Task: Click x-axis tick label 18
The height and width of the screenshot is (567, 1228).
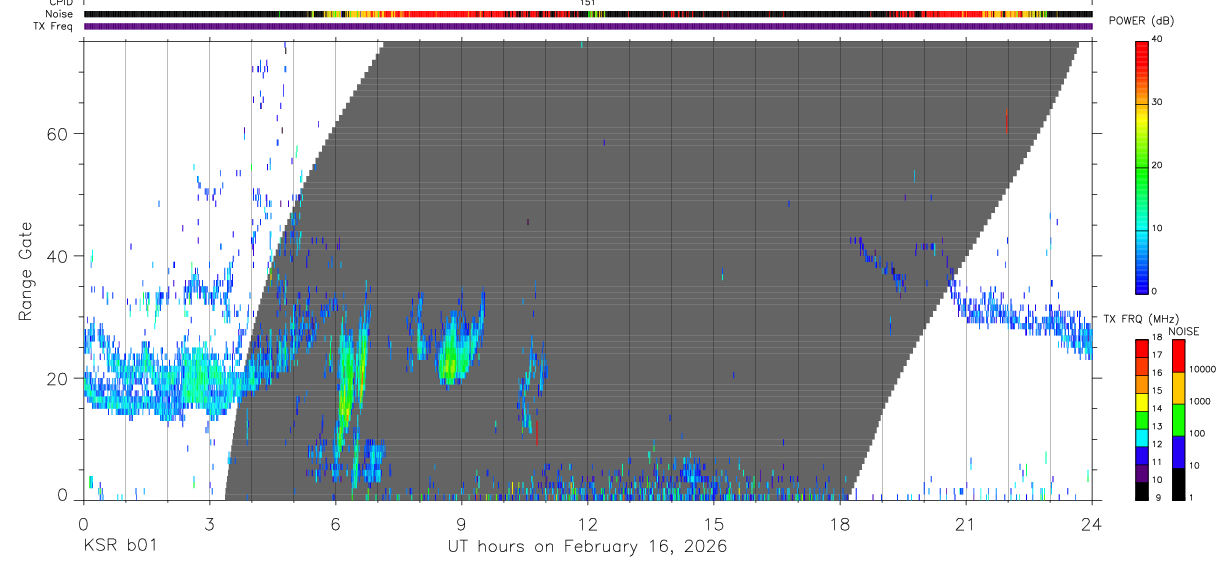Action: 839,523
